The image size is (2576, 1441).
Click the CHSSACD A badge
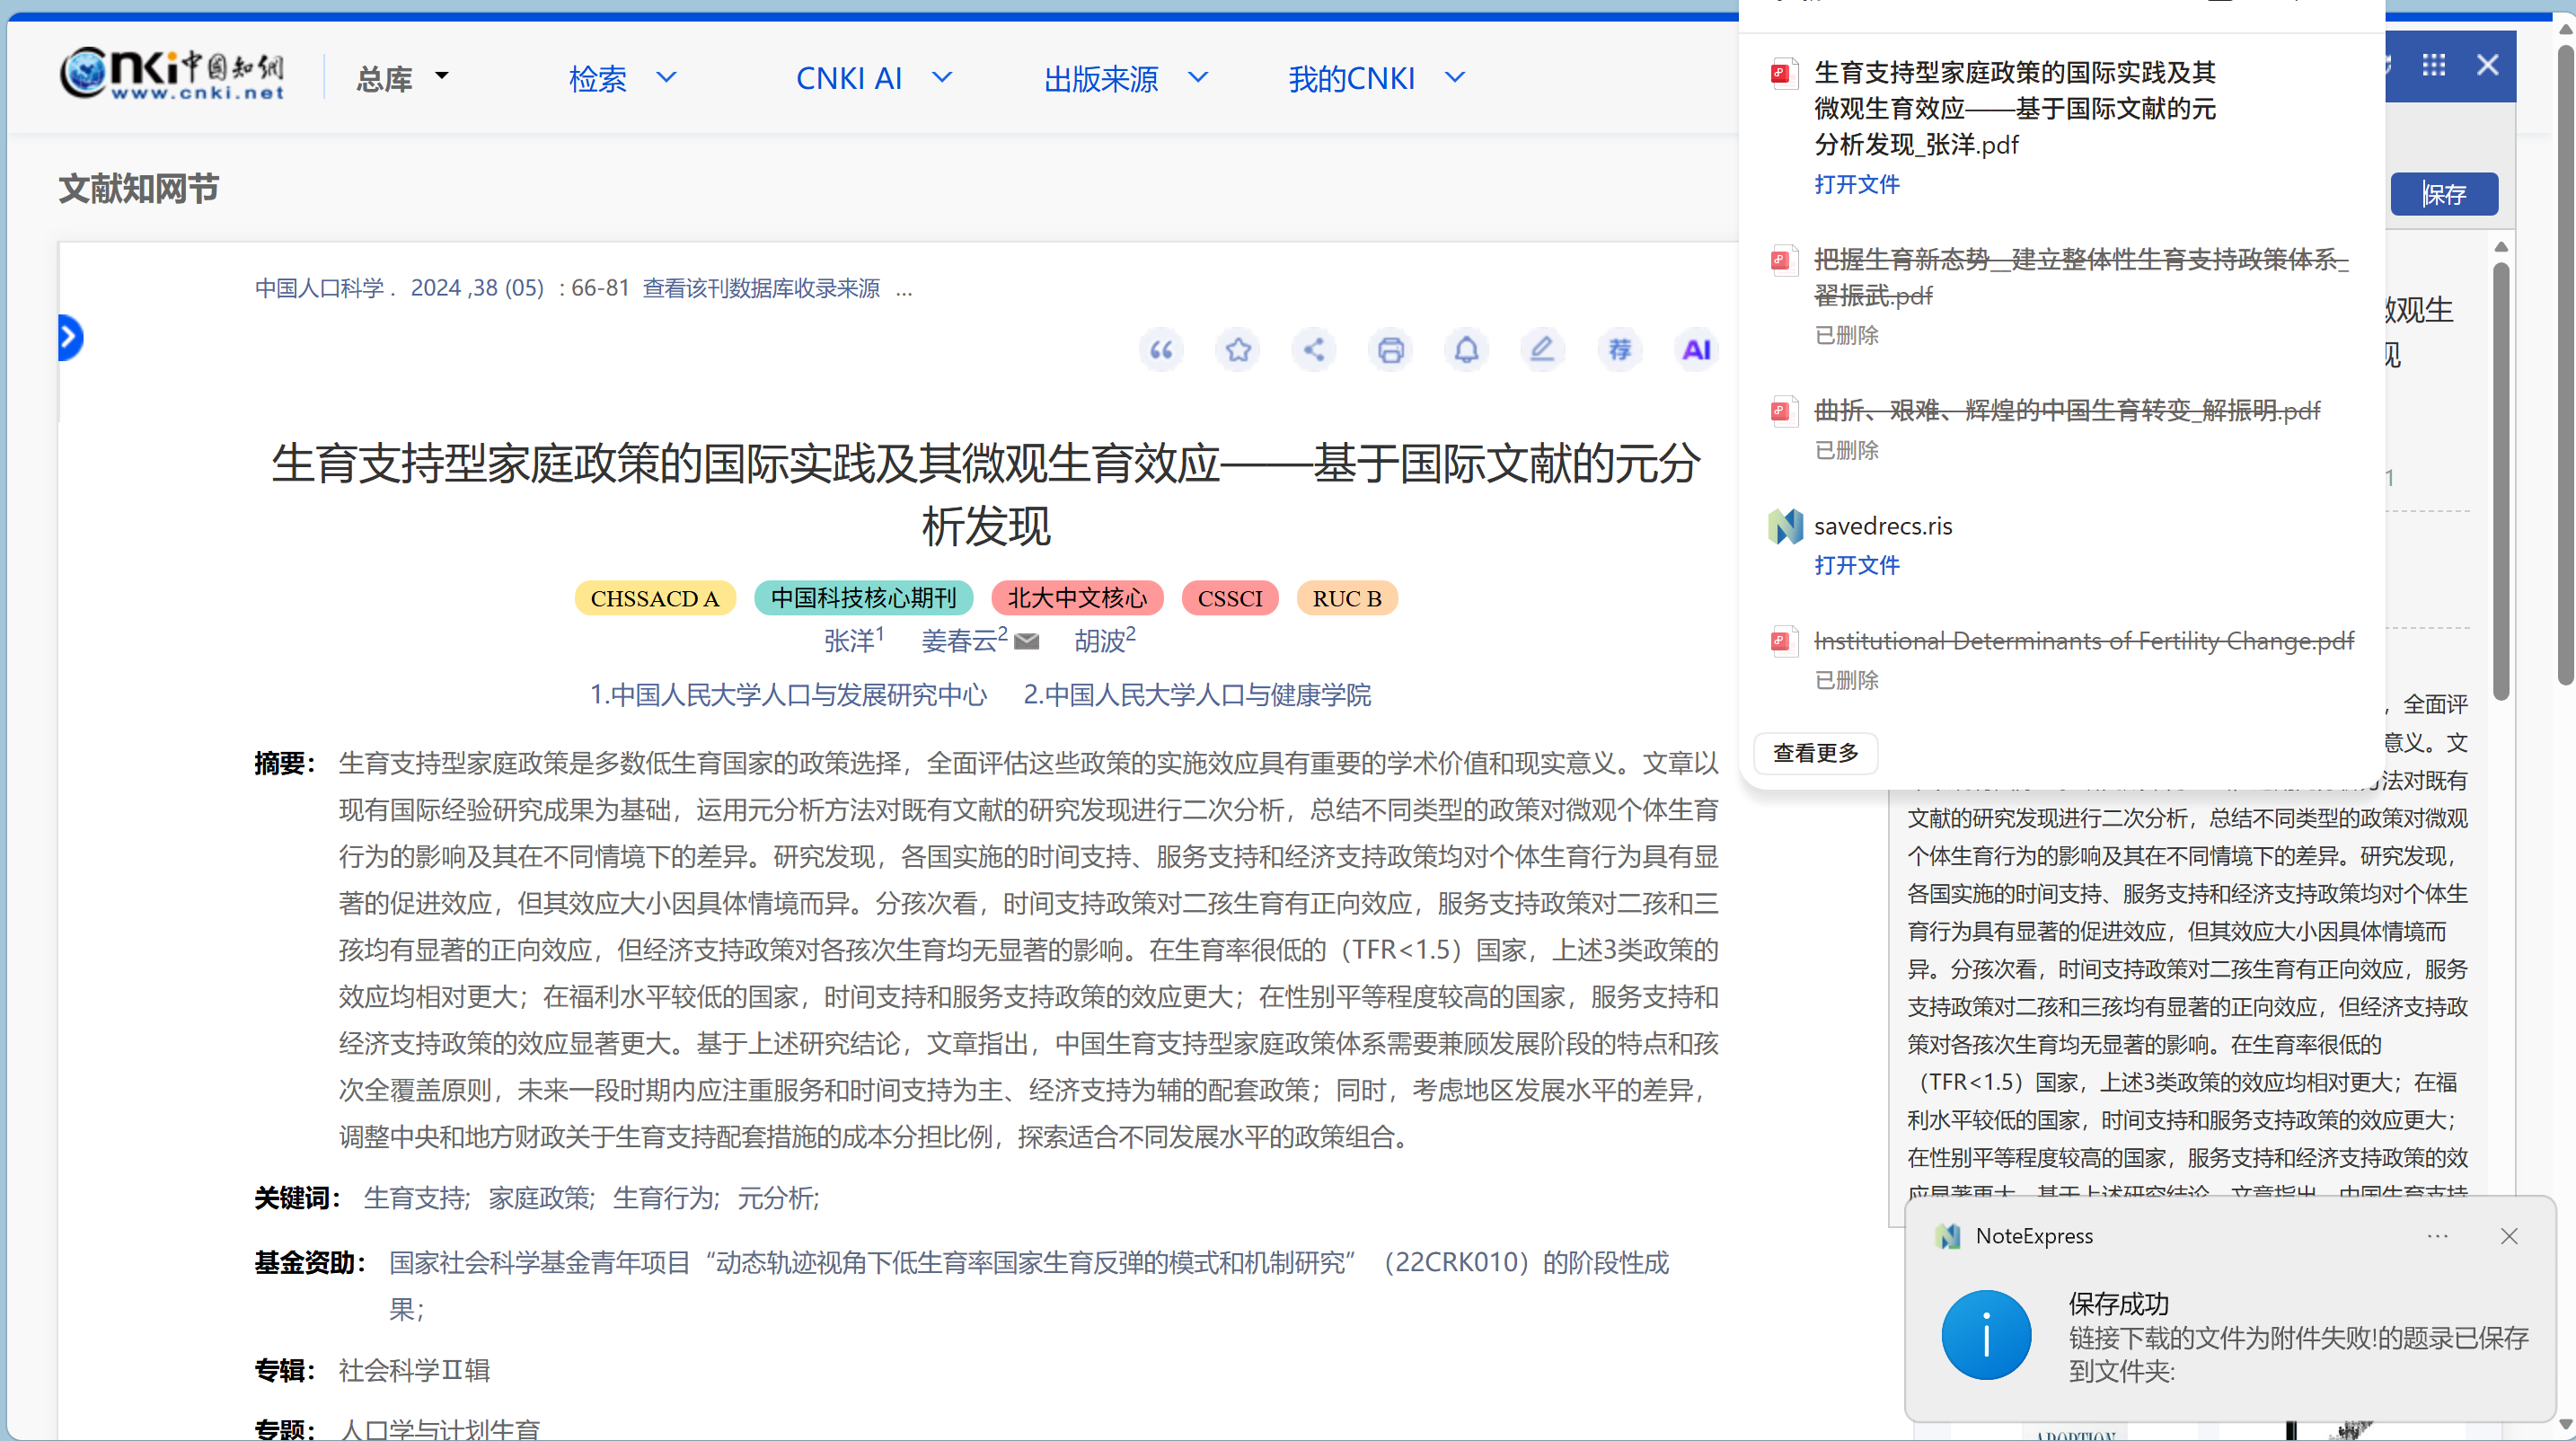tap(655, 598)
